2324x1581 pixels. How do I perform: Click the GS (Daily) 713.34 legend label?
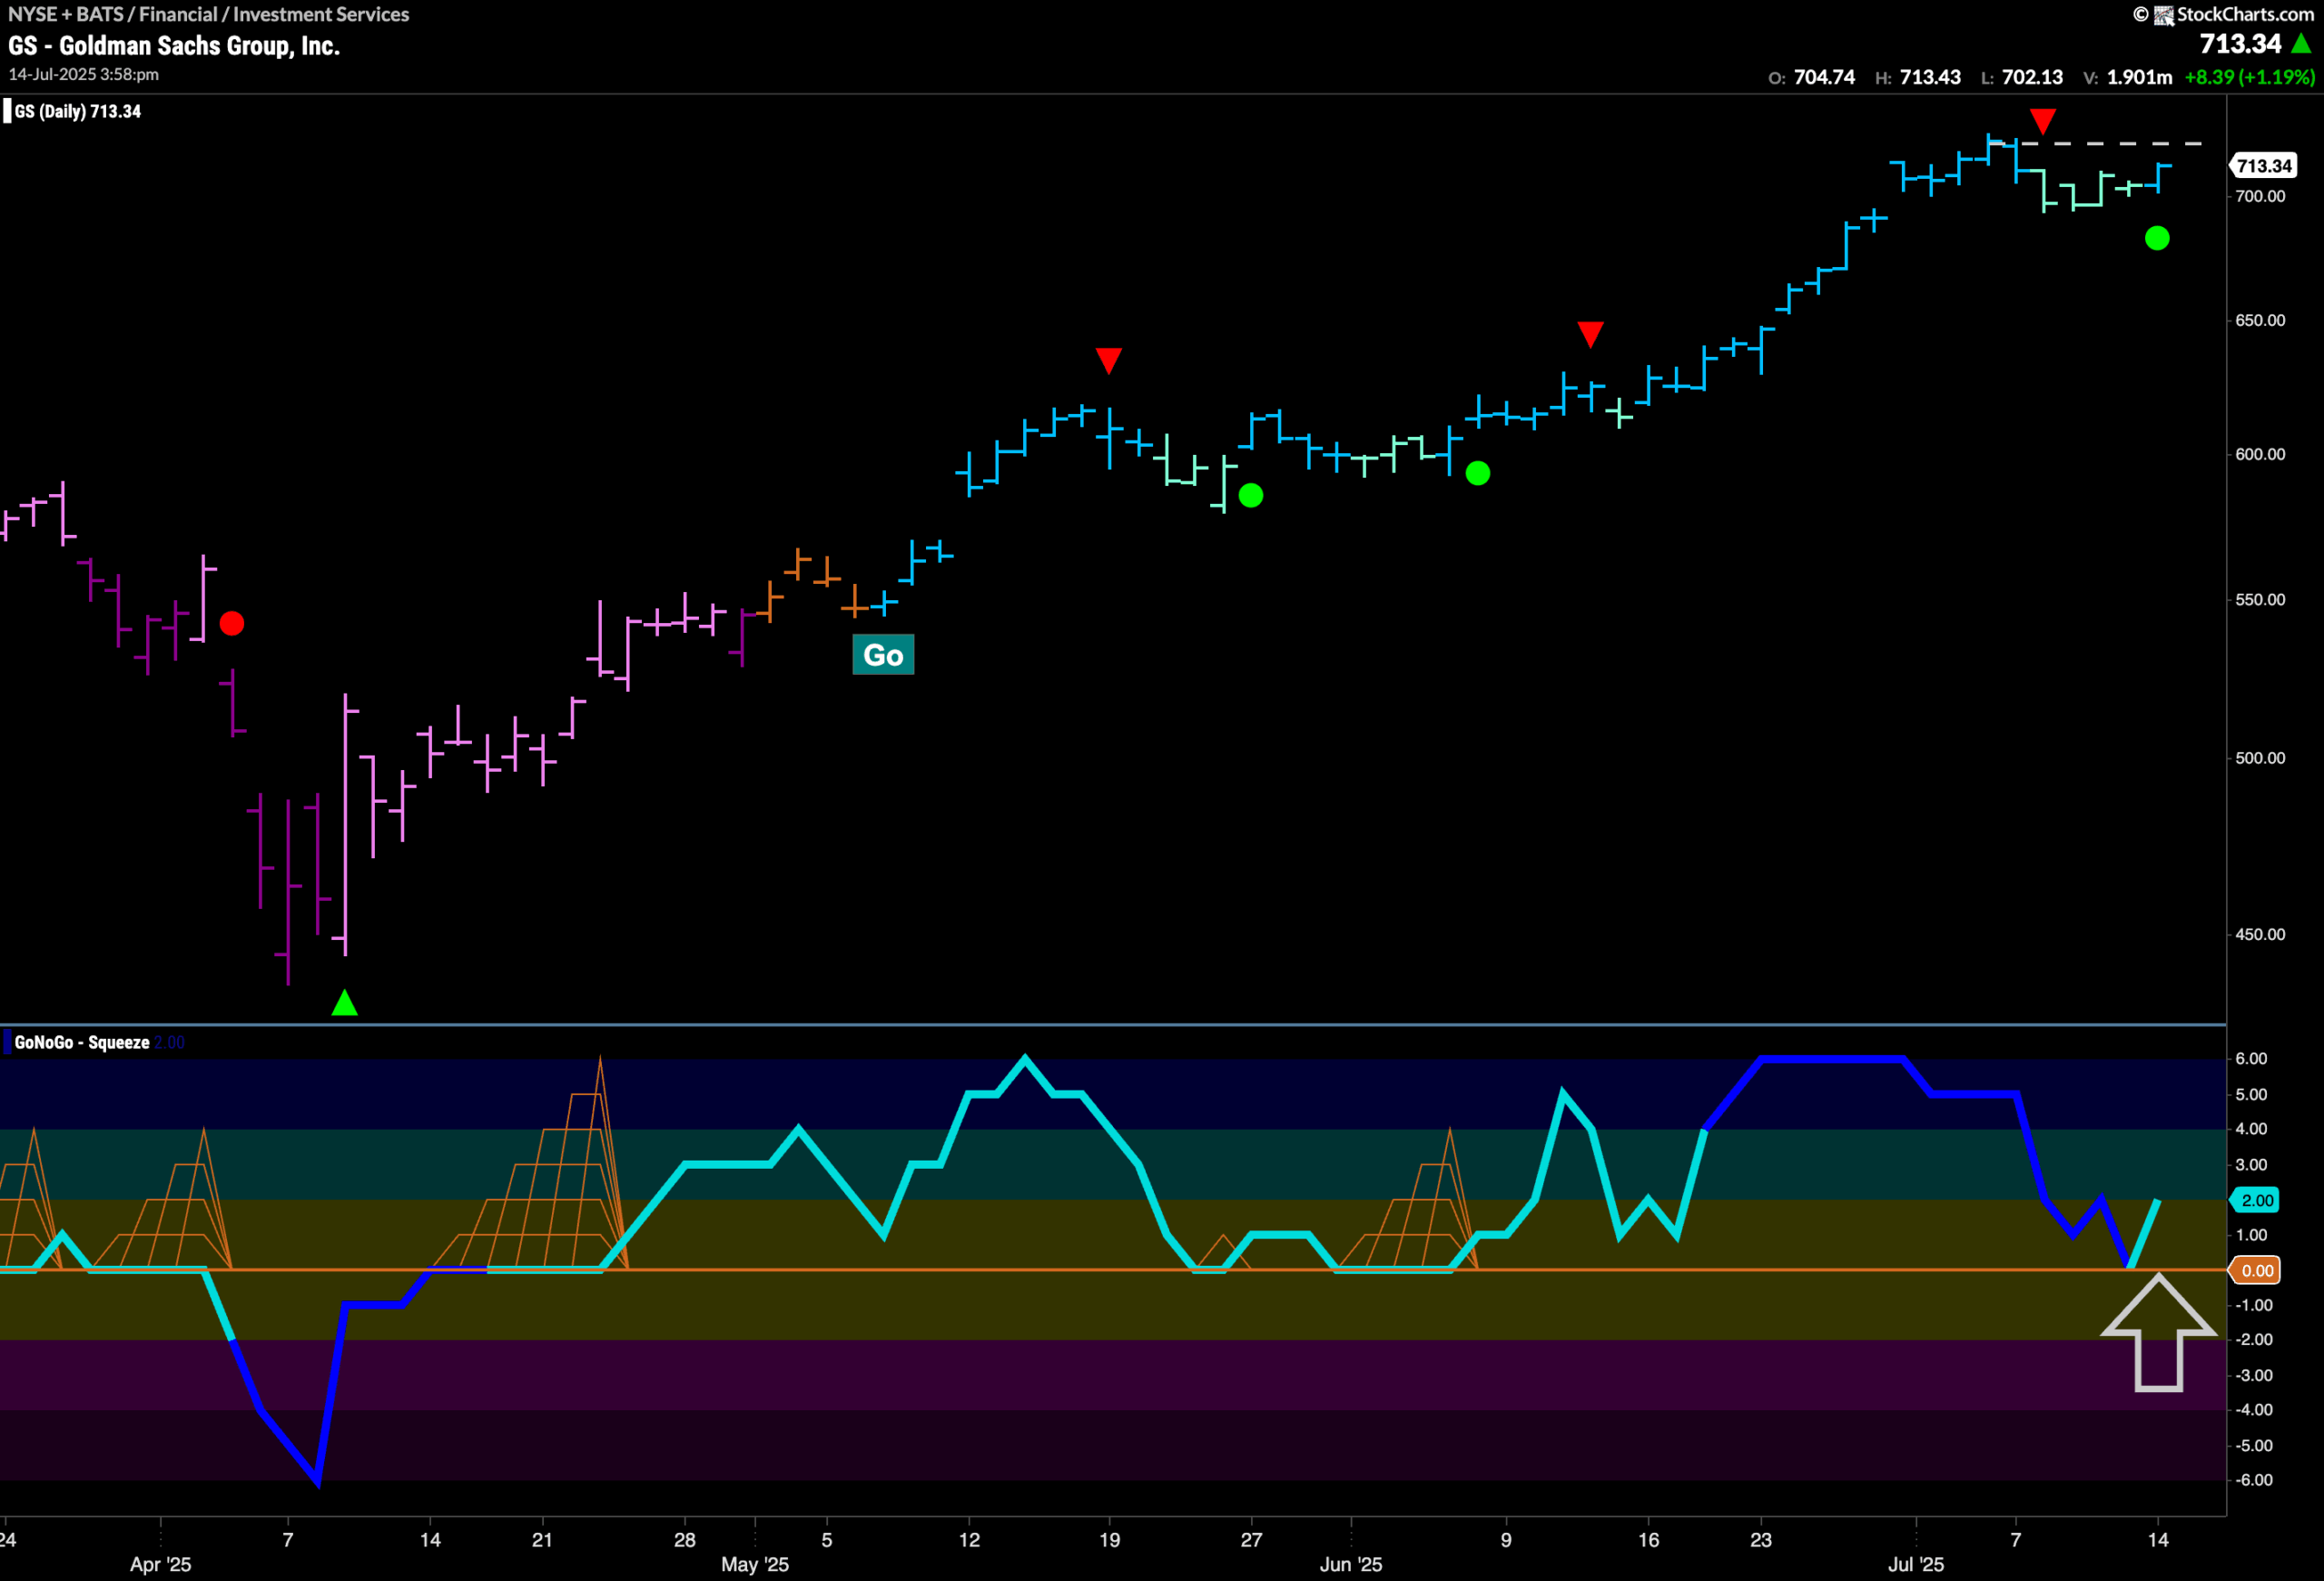[77, 111]
